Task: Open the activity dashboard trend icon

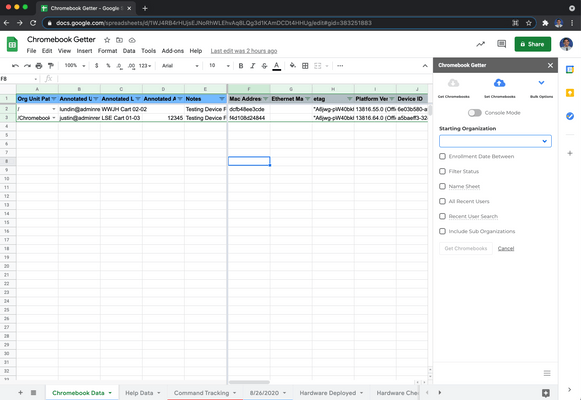Action: pyautogui.click(x=480, y=44)
